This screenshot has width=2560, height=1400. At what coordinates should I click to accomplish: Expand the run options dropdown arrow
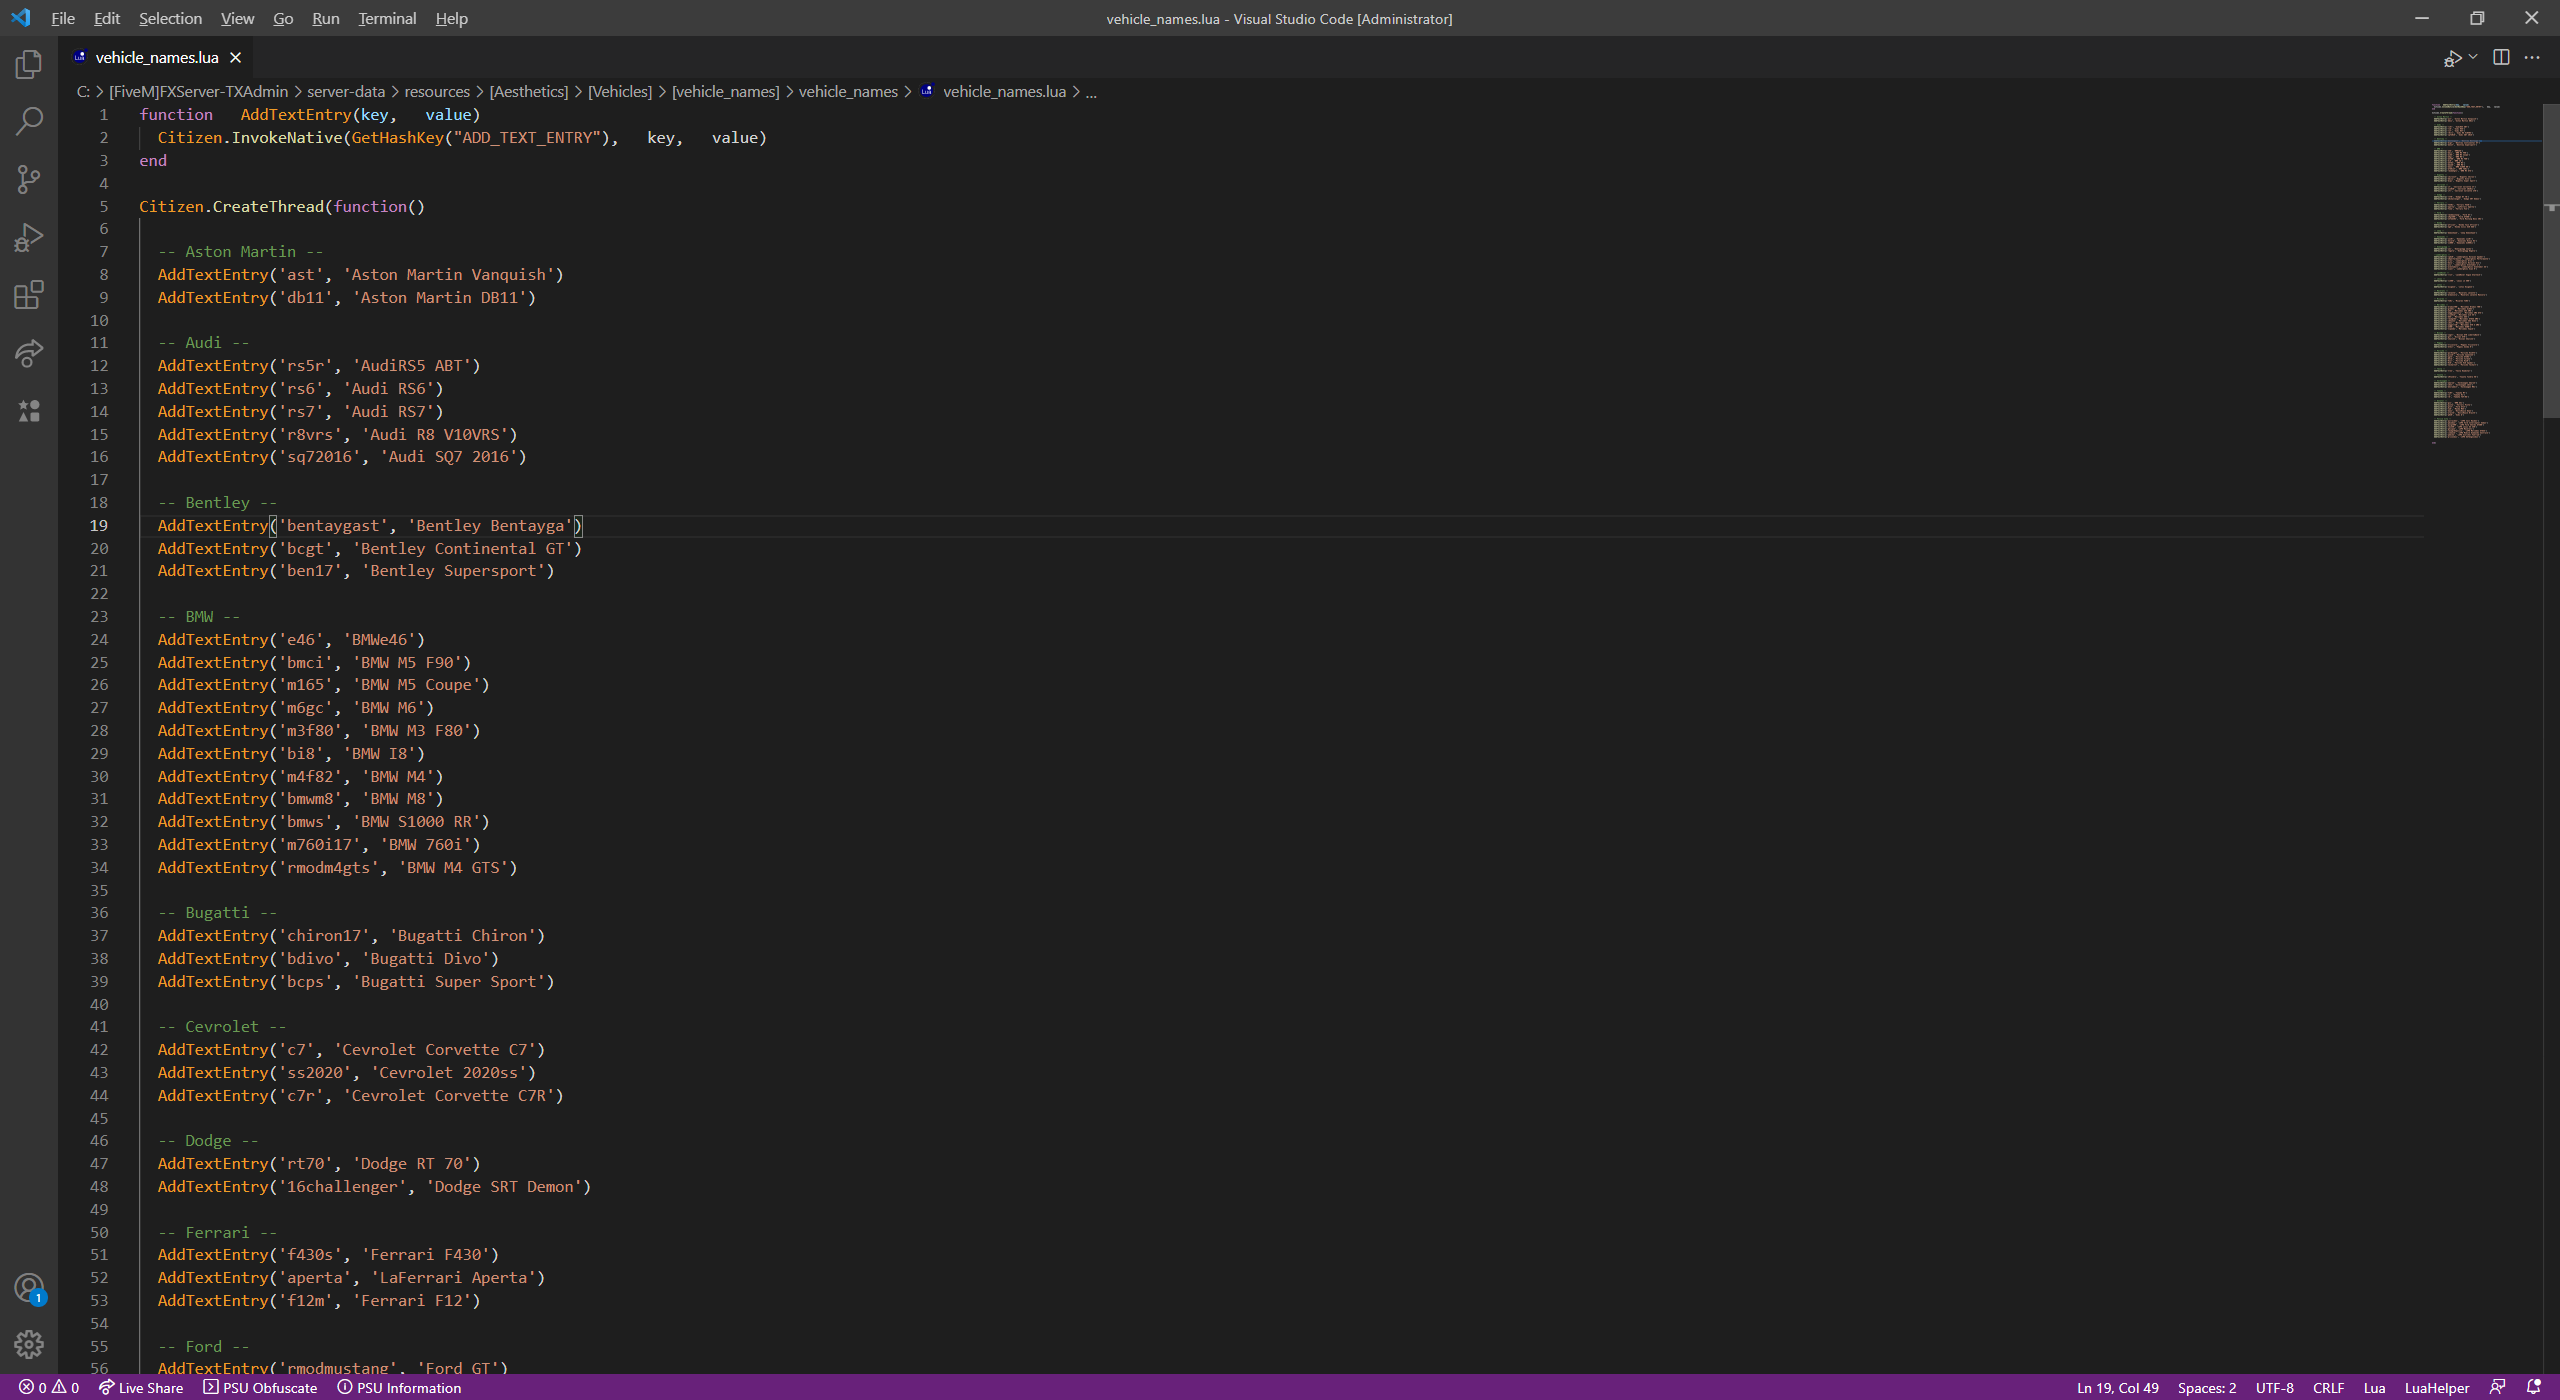coord(2473,57)
